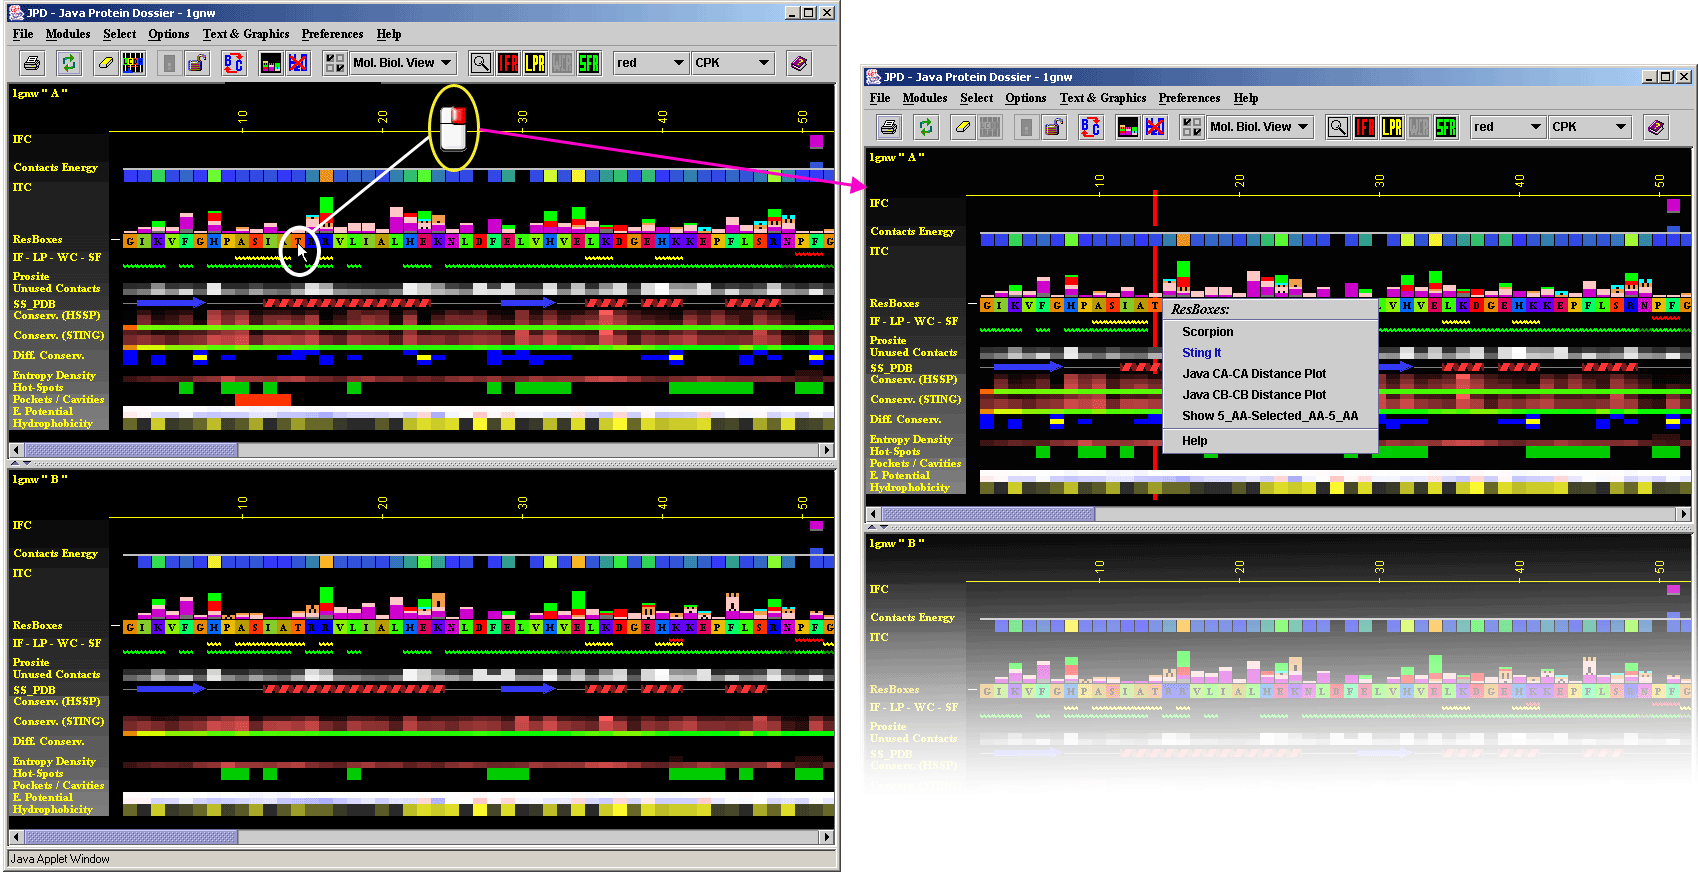Screen dimensions: 1698x872
Task: Select the eraser tool in right window toolbar
Action: pos(963,127)
